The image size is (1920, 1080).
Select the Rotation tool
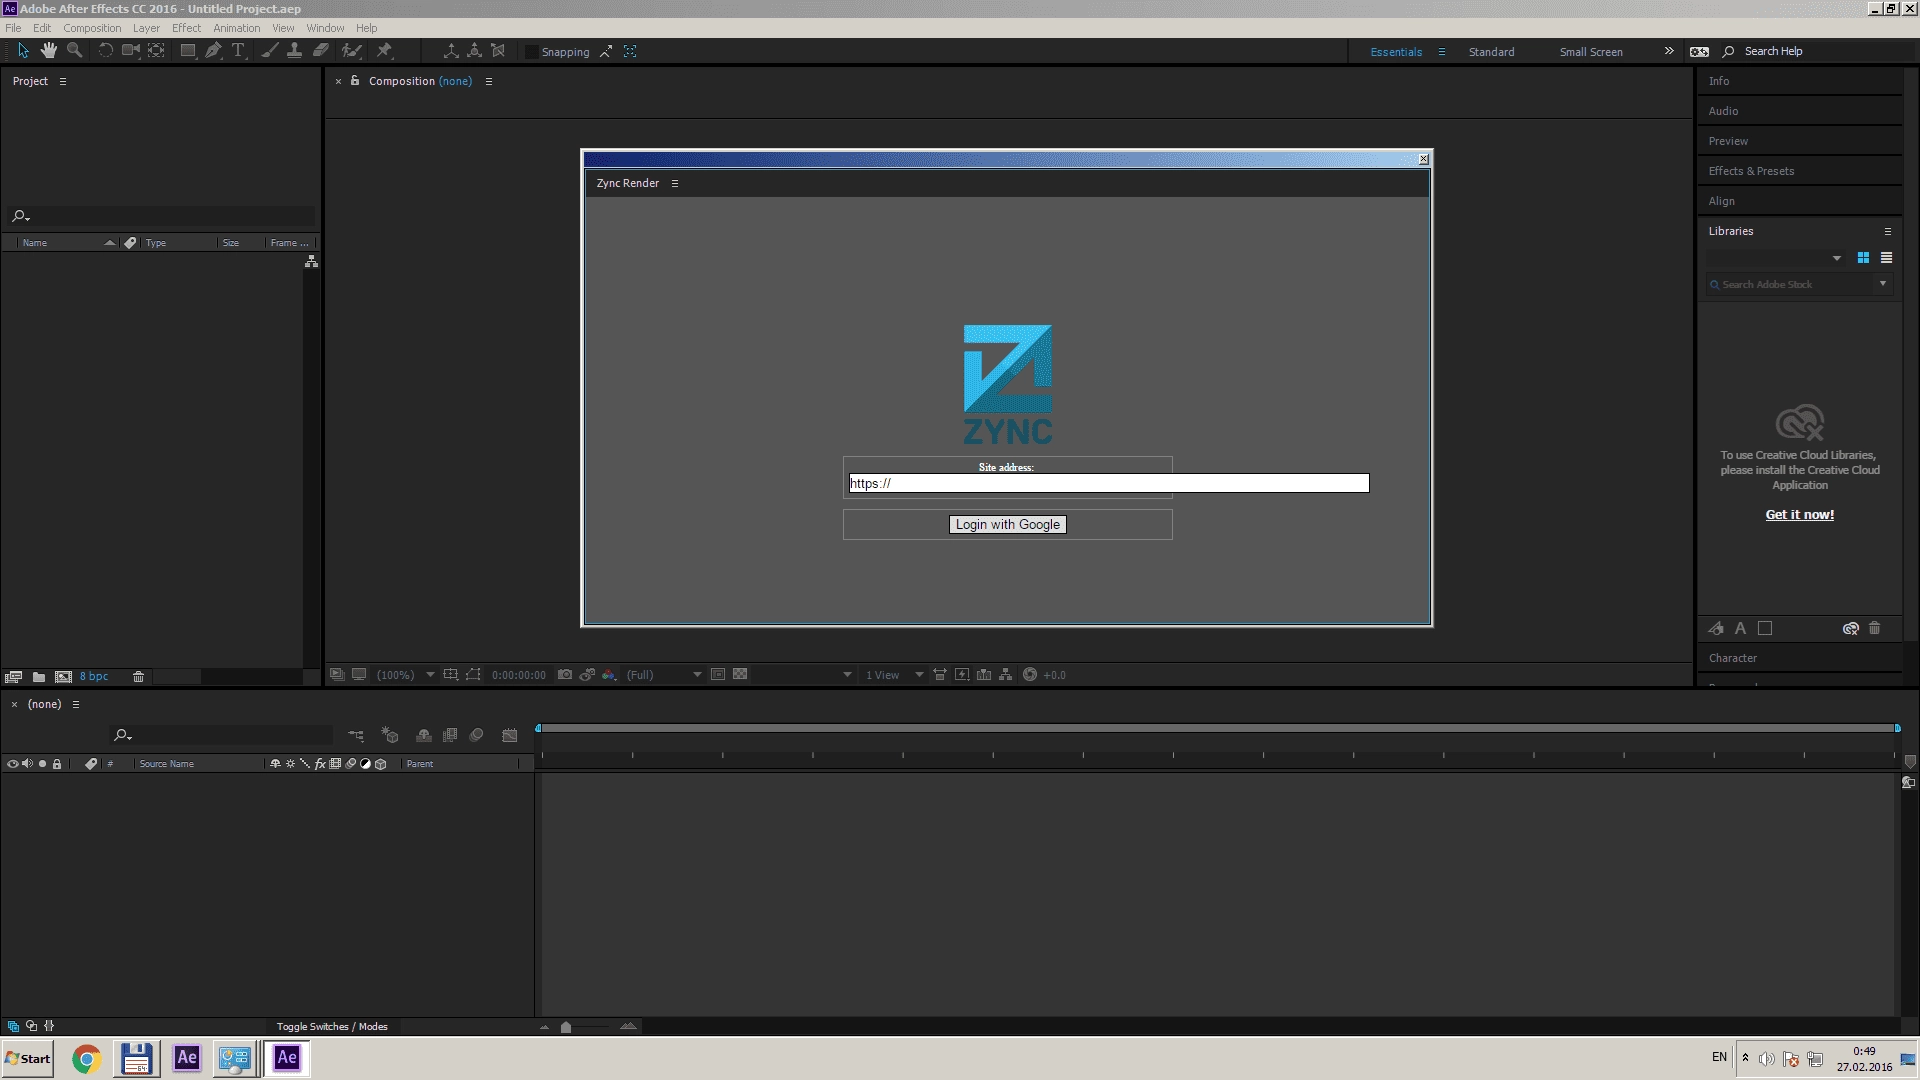[x=105, y=51]
